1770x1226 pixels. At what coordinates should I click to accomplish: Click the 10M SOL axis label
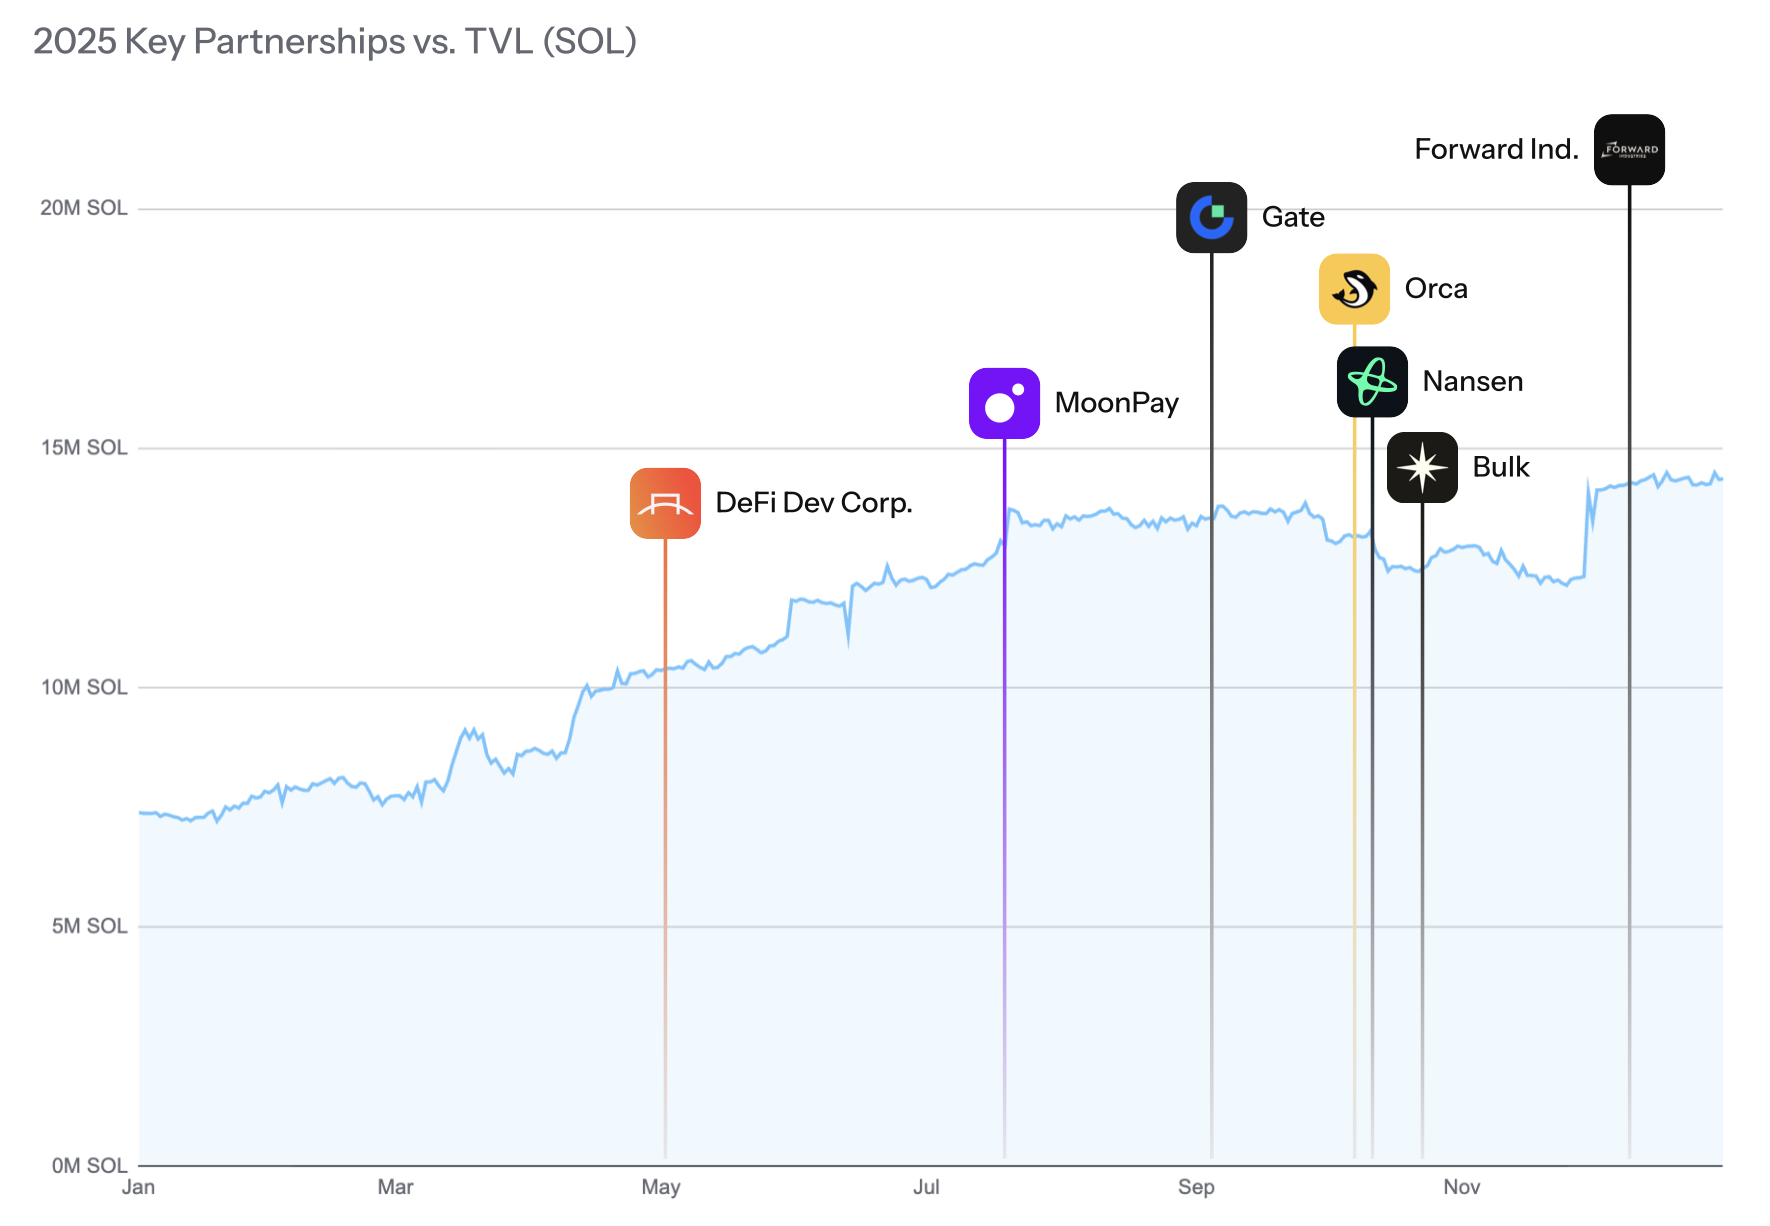pos(84,687)
